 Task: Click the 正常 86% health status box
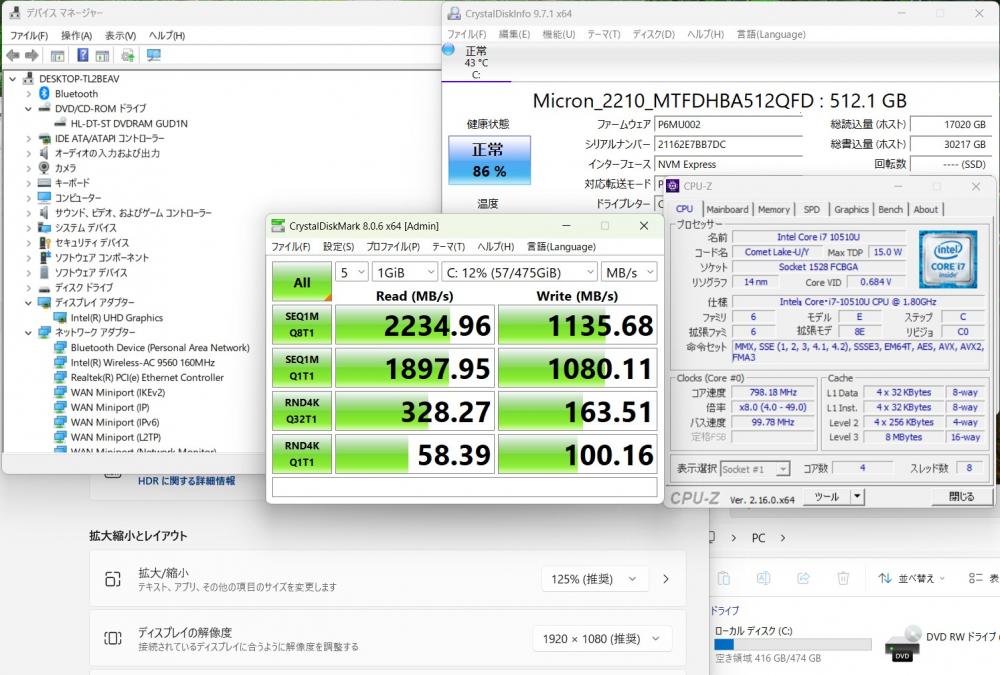click(x=489, y=160)
